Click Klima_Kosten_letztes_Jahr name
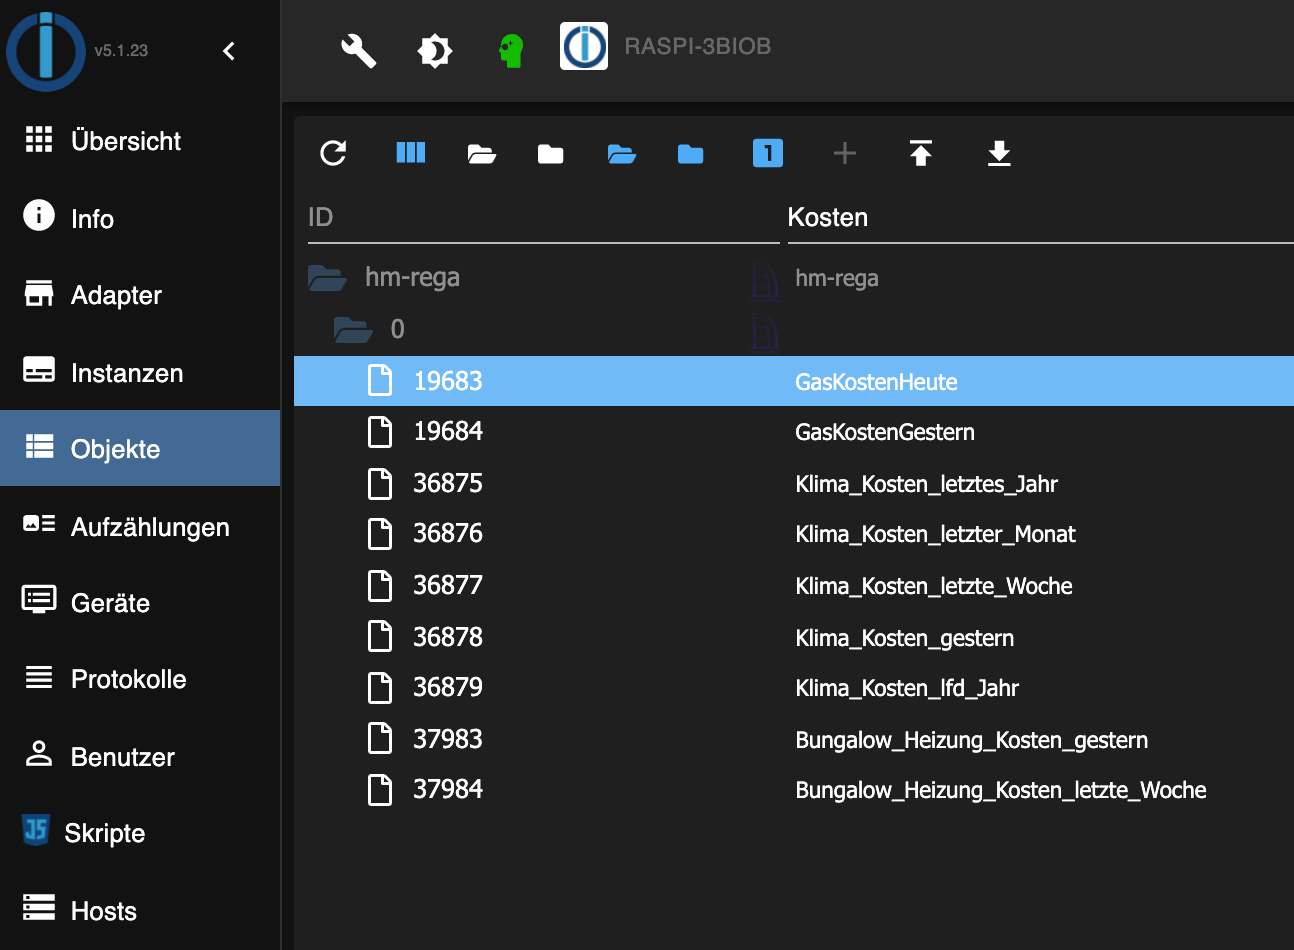Image resolution: width=1294 pixels, height=950 pixels. point(926,484)
